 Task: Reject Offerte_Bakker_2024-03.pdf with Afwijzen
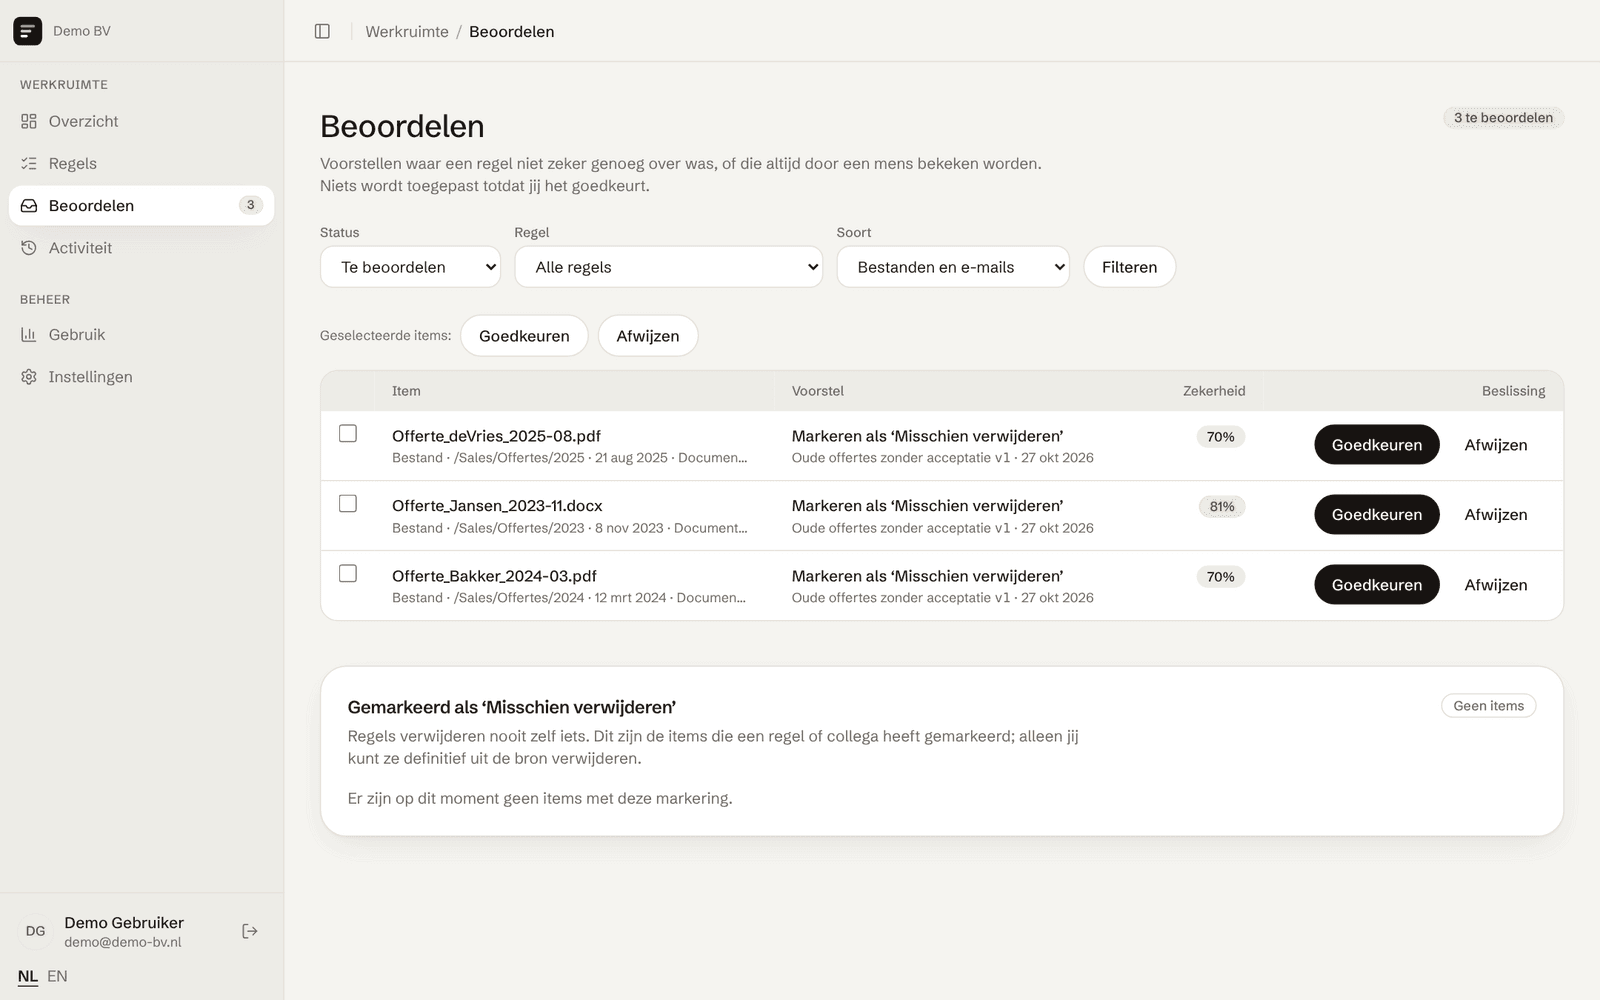(x=1496, y=585)
